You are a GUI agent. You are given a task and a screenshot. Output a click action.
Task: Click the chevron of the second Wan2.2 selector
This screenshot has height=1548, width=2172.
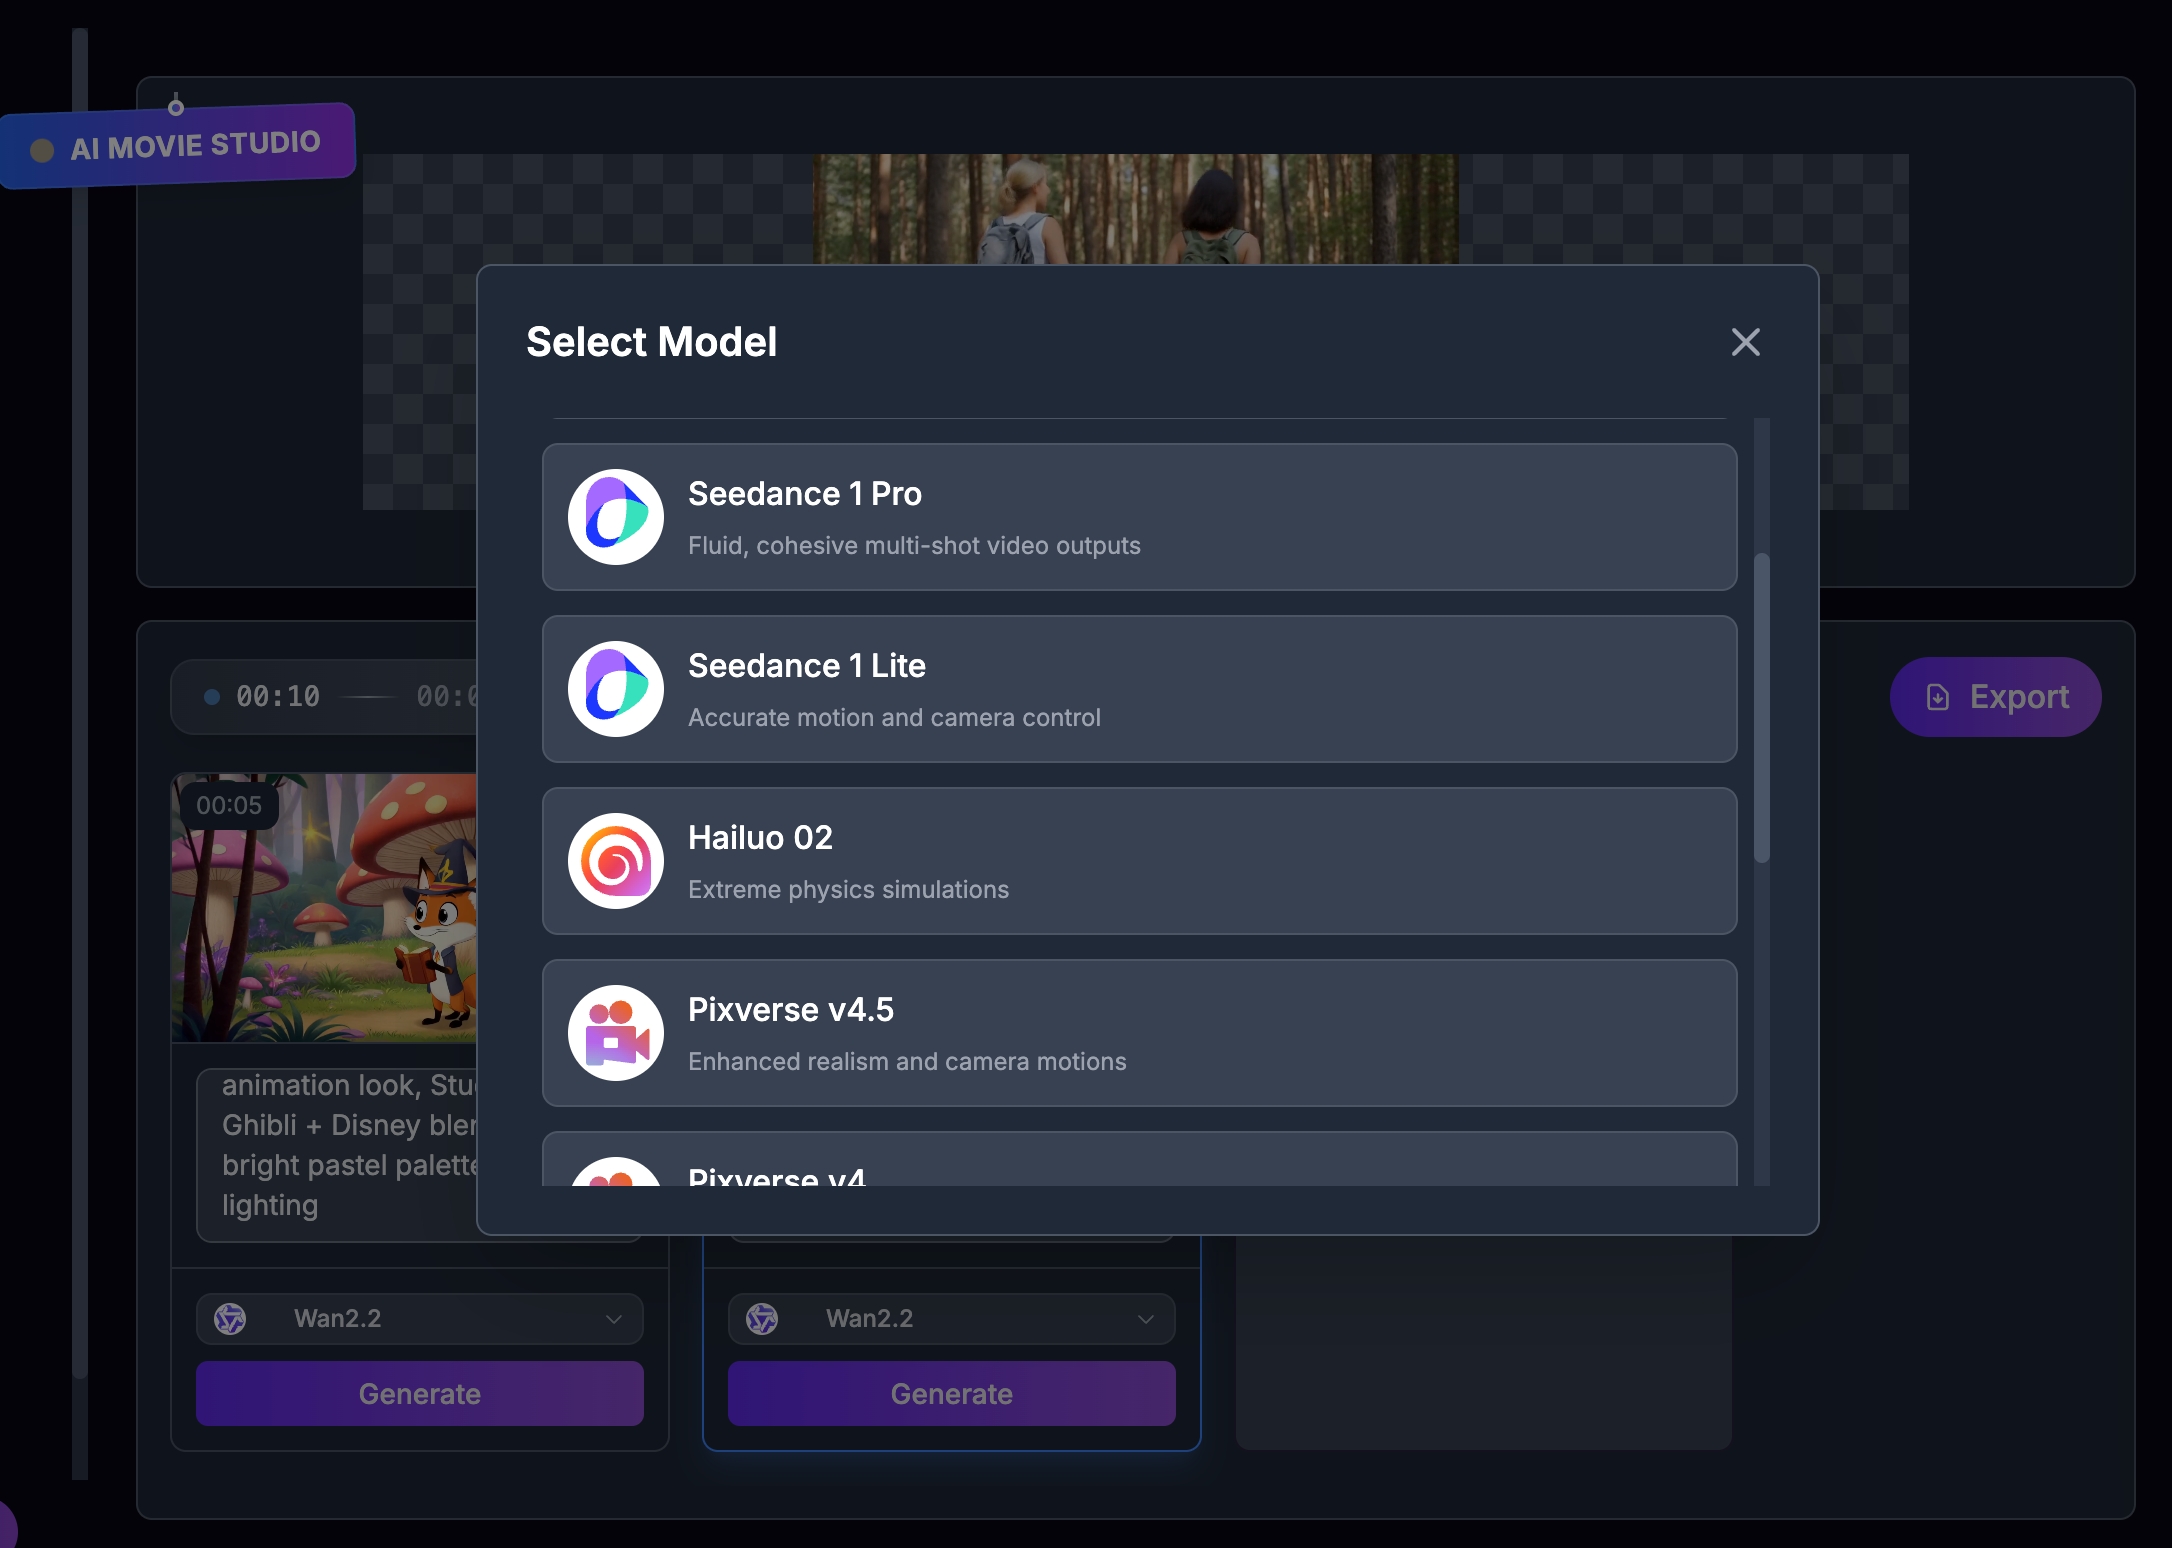(1146, 1319)
